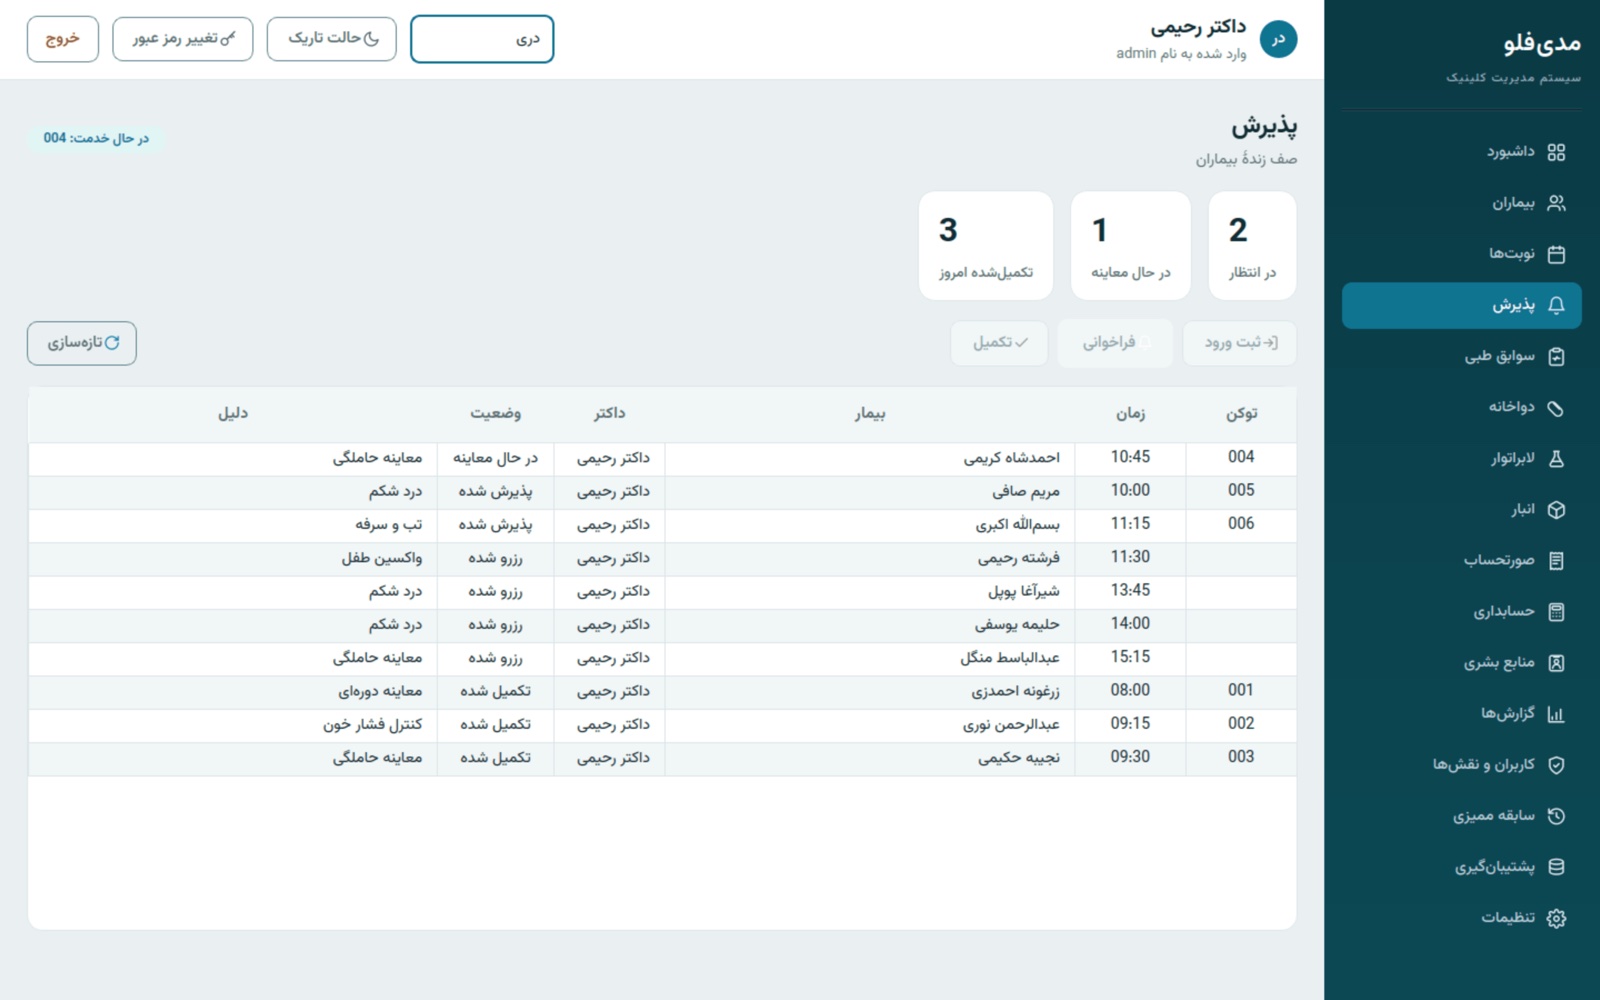Click the در انتظار stat card
1600x1000 pixels.
pos(1252,246)
